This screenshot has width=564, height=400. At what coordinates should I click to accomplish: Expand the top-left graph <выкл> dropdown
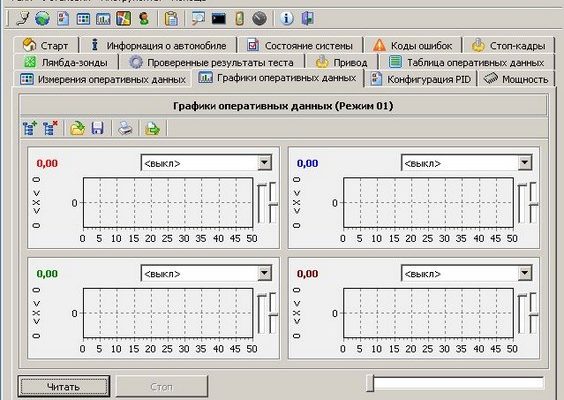tap(264, 163)
